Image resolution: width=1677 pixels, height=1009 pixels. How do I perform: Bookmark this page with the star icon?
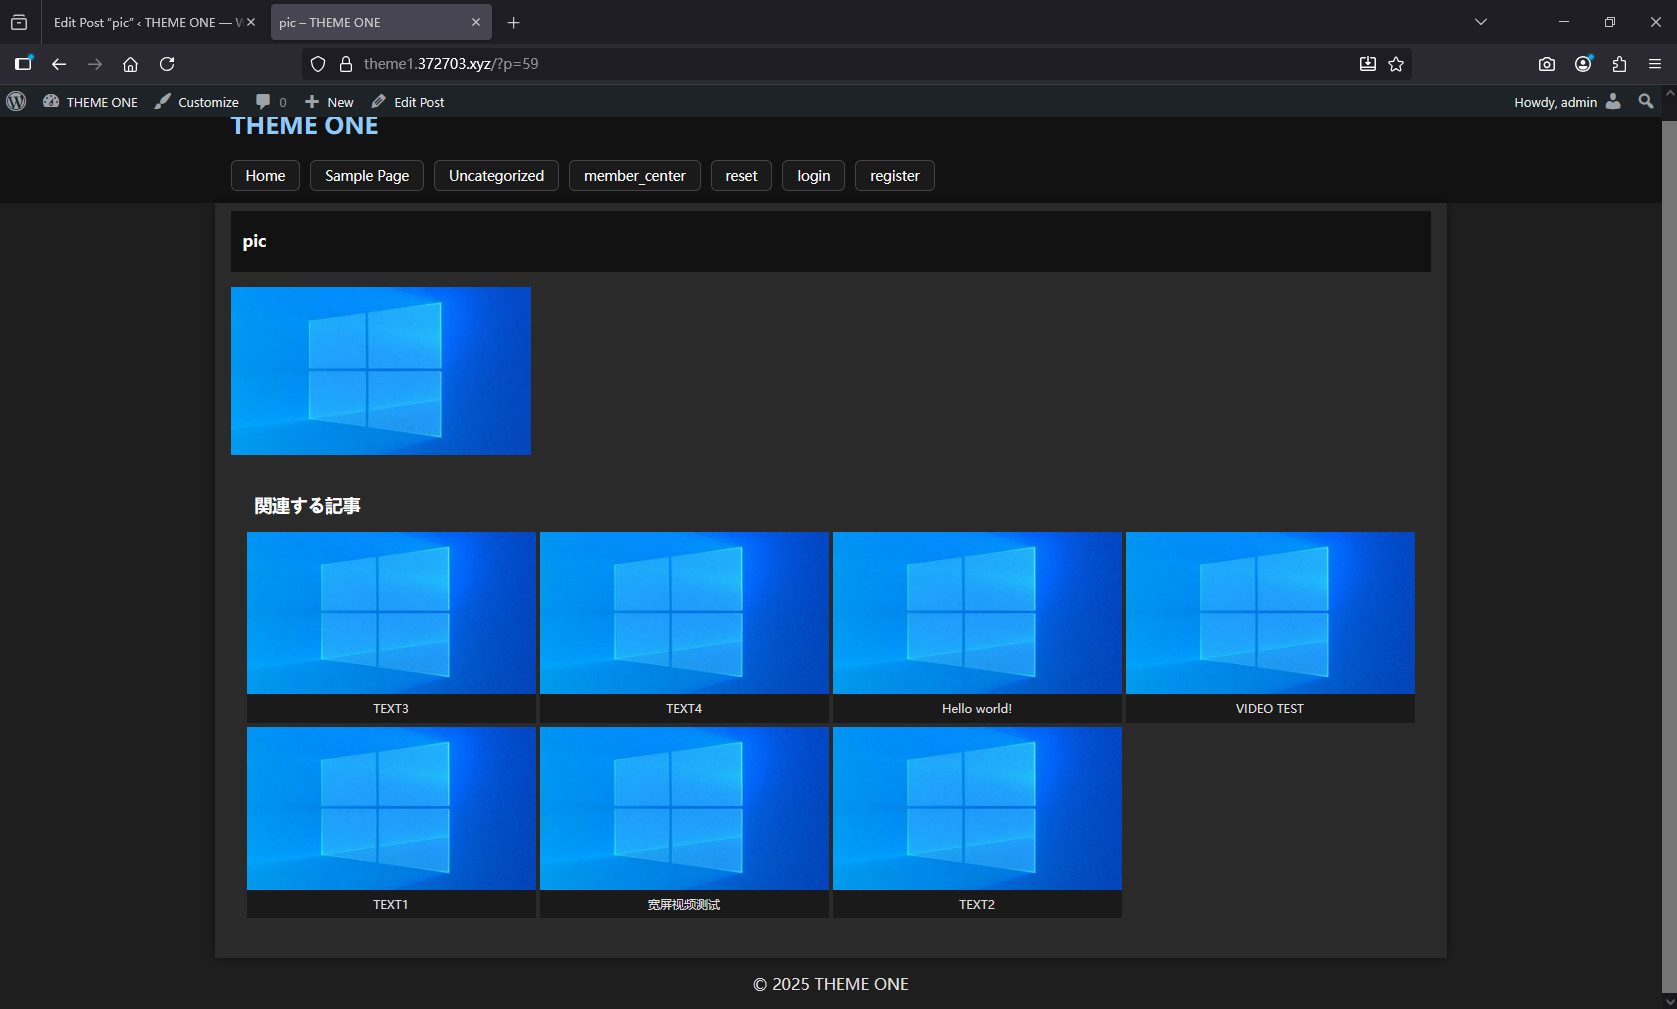point(1396,64)
